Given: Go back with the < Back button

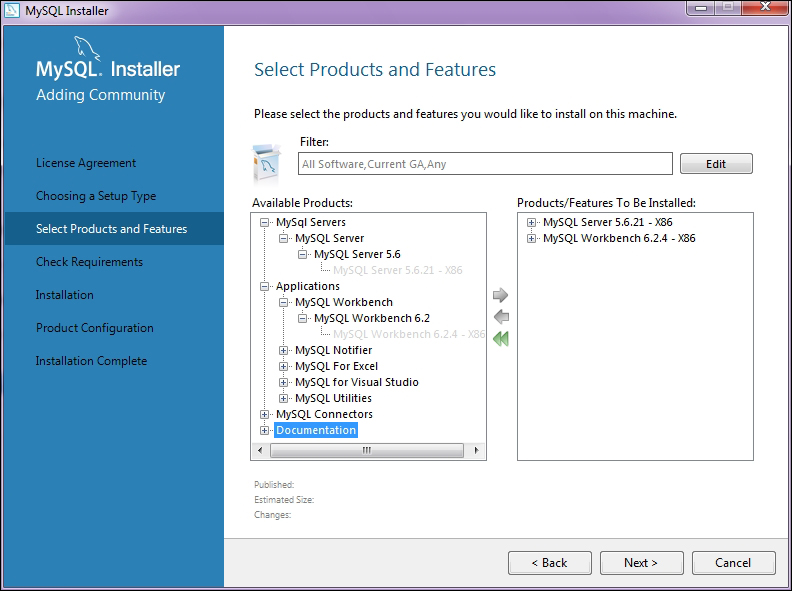Looking at the screenshot, I should [x=548, y=562].
